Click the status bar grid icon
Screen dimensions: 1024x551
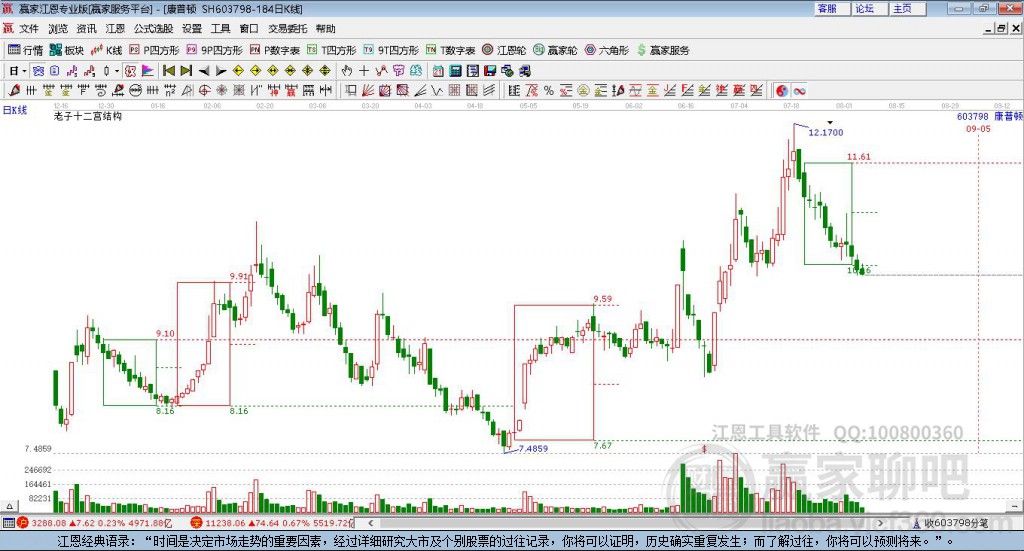[x=8, y=523]
